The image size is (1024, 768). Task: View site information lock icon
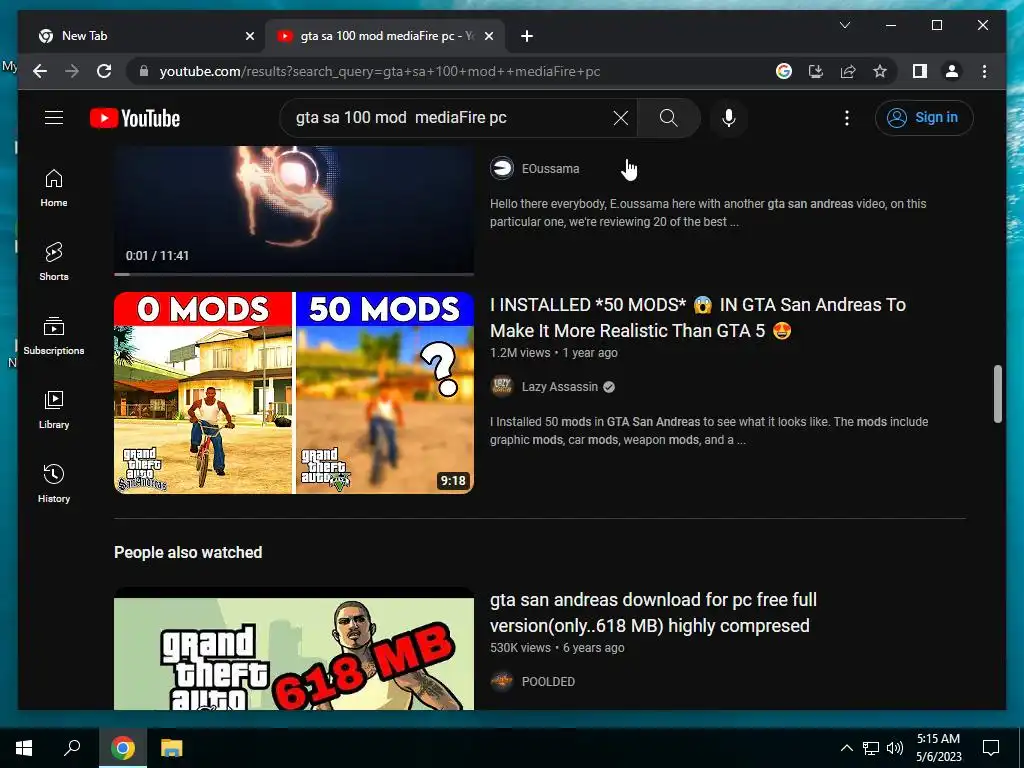[144, 71]
